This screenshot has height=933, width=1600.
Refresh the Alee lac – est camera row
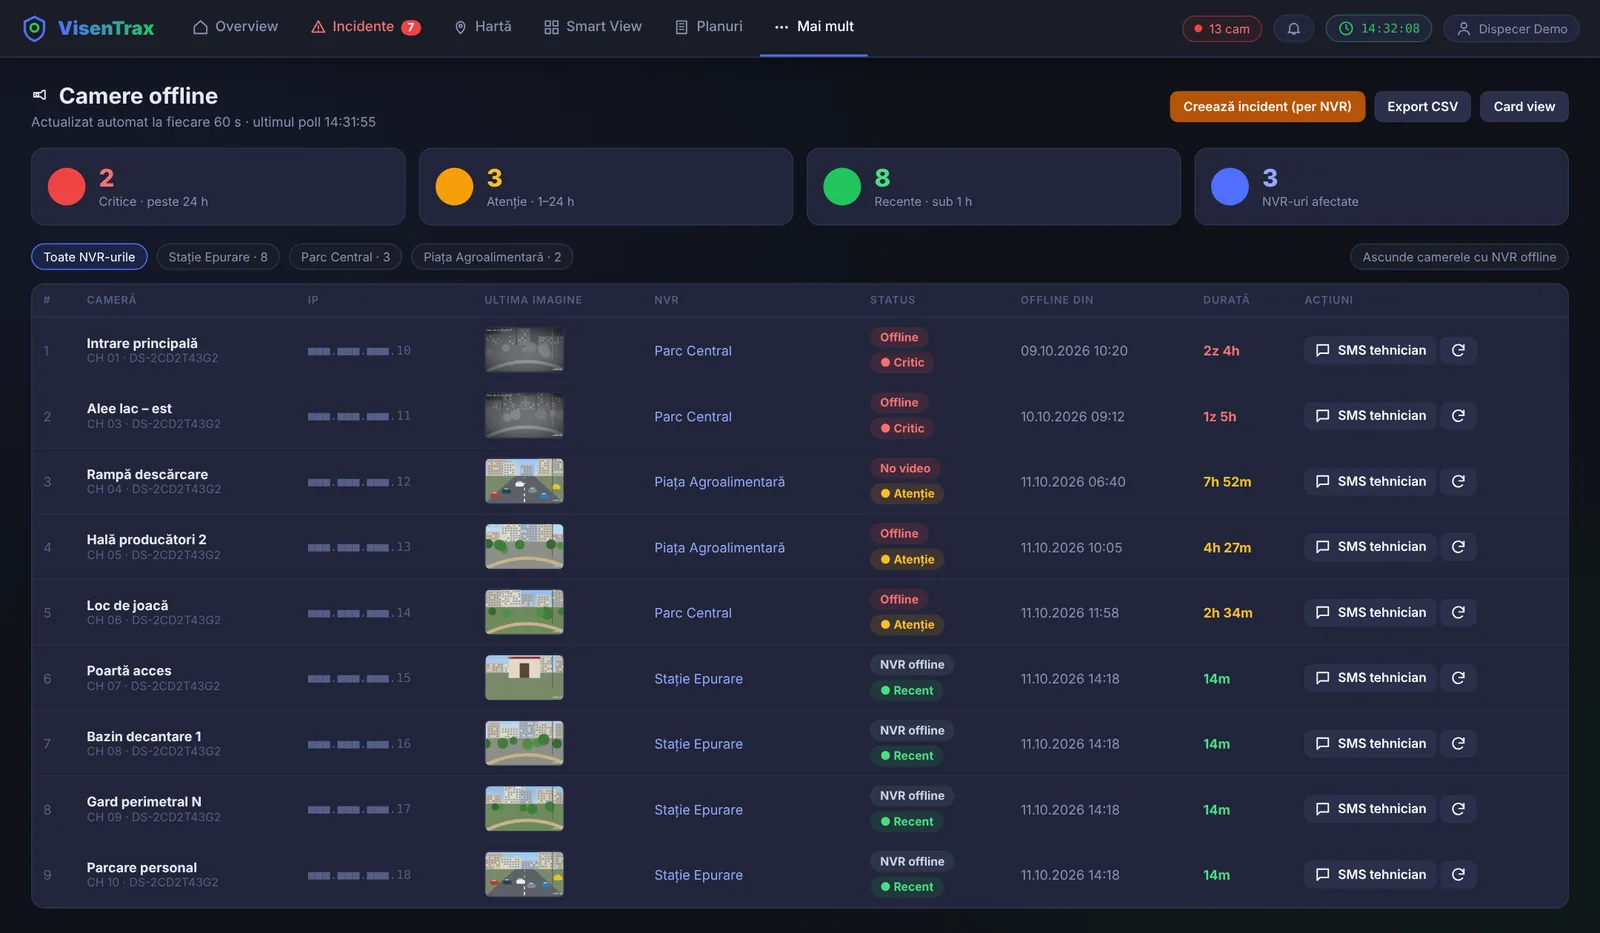(x=1458, y=416)
